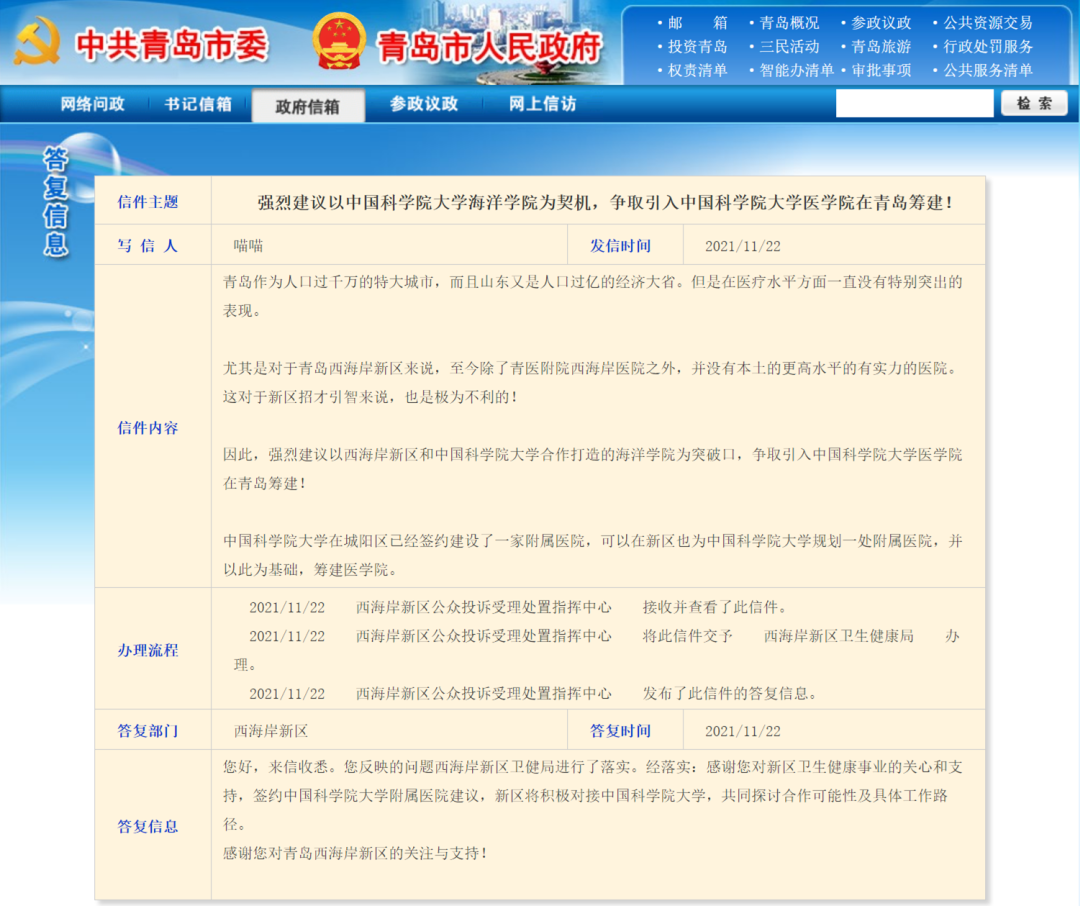Click into the search input field
The image size is (1080, 906).
point(914,104)
